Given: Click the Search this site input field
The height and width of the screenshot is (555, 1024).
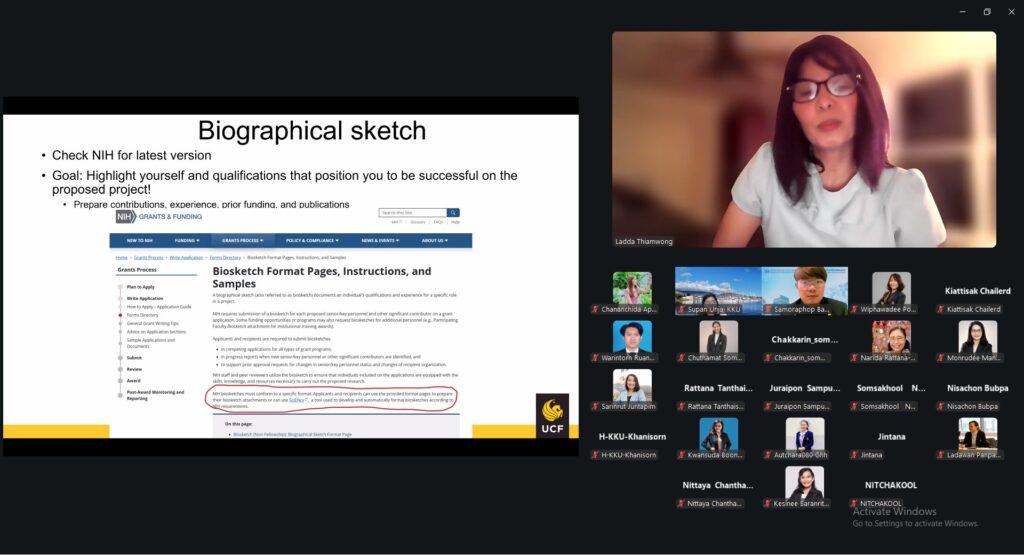Looking at the screenshot, I should (x=412, y=213).
